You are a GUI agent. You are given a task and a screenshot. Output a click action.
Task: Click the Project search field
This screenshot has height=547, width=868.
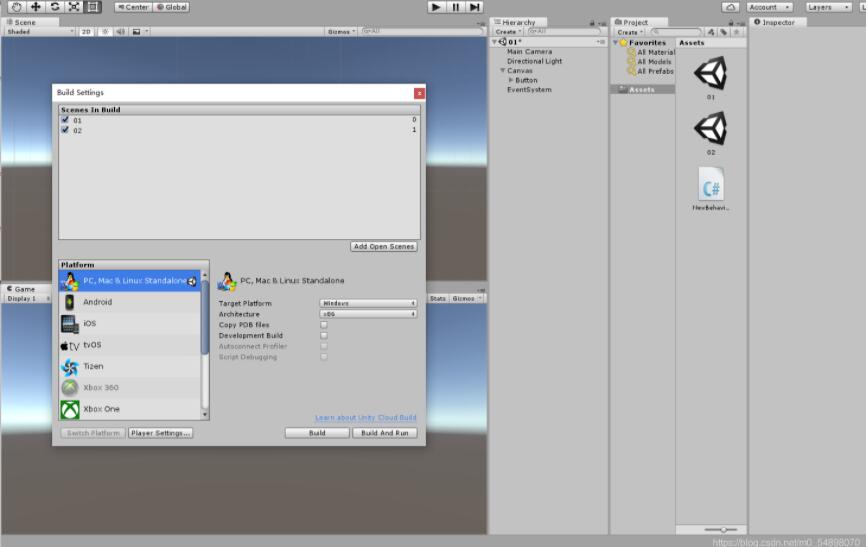676,32
